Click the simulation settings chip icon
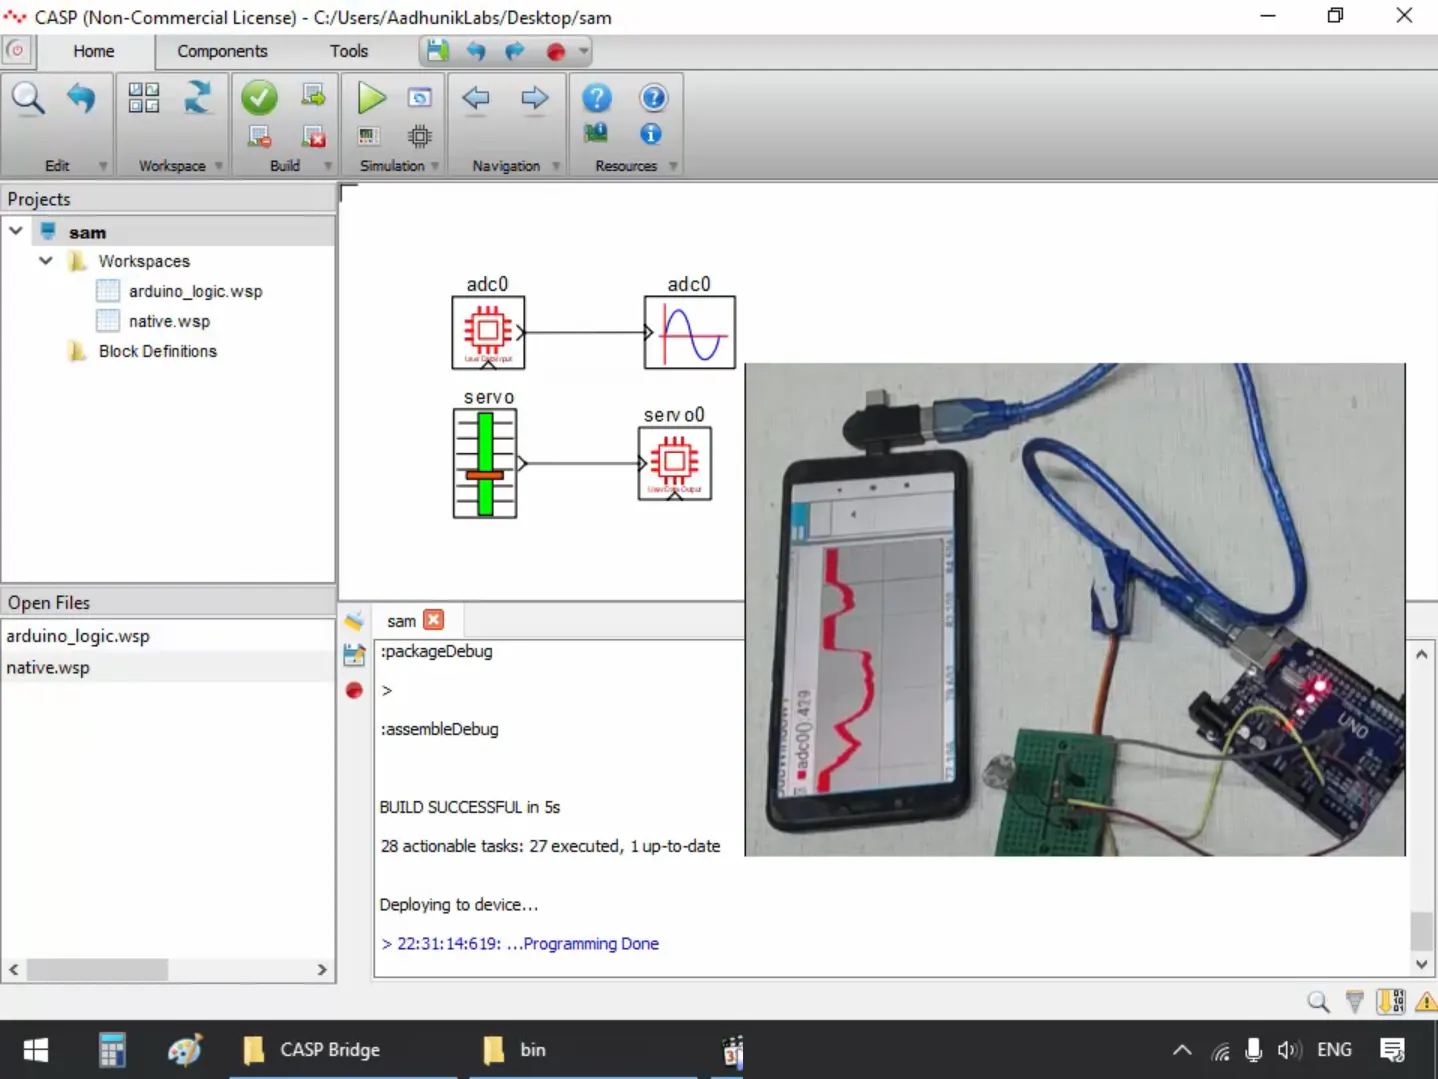The width and height of the screenshot is (1438, 1079). [x=419, y=136]
